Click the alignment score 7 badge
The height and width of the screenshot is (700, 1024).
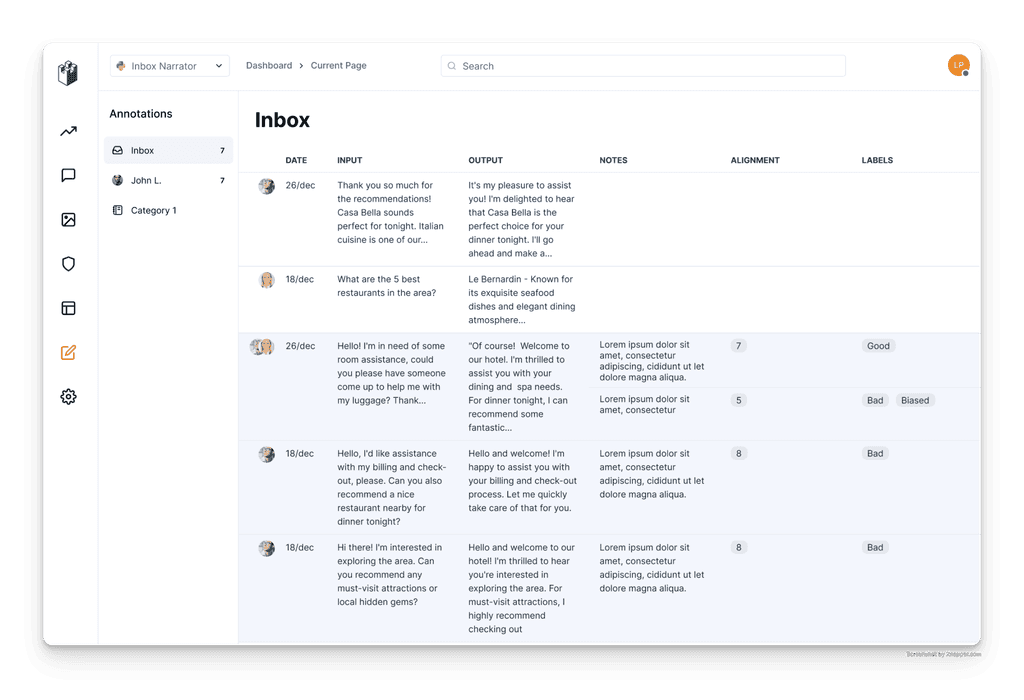738,346
